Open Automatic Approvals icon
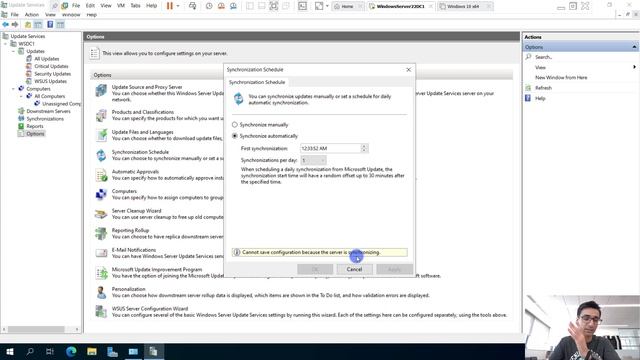The image size is (640, 360). point(101,175)
